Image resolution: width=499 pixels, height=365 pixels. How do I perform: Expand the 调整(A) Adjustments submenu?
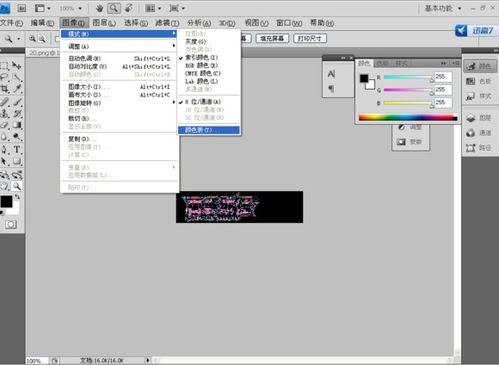[x=119, y=46]
